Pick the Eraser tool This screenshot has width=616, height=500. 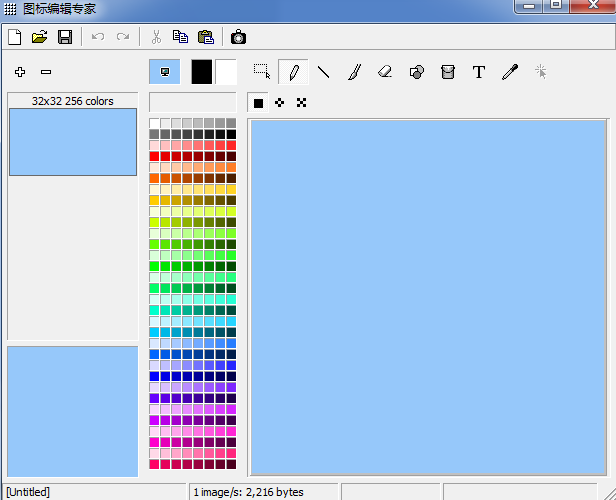click(385, 72)
